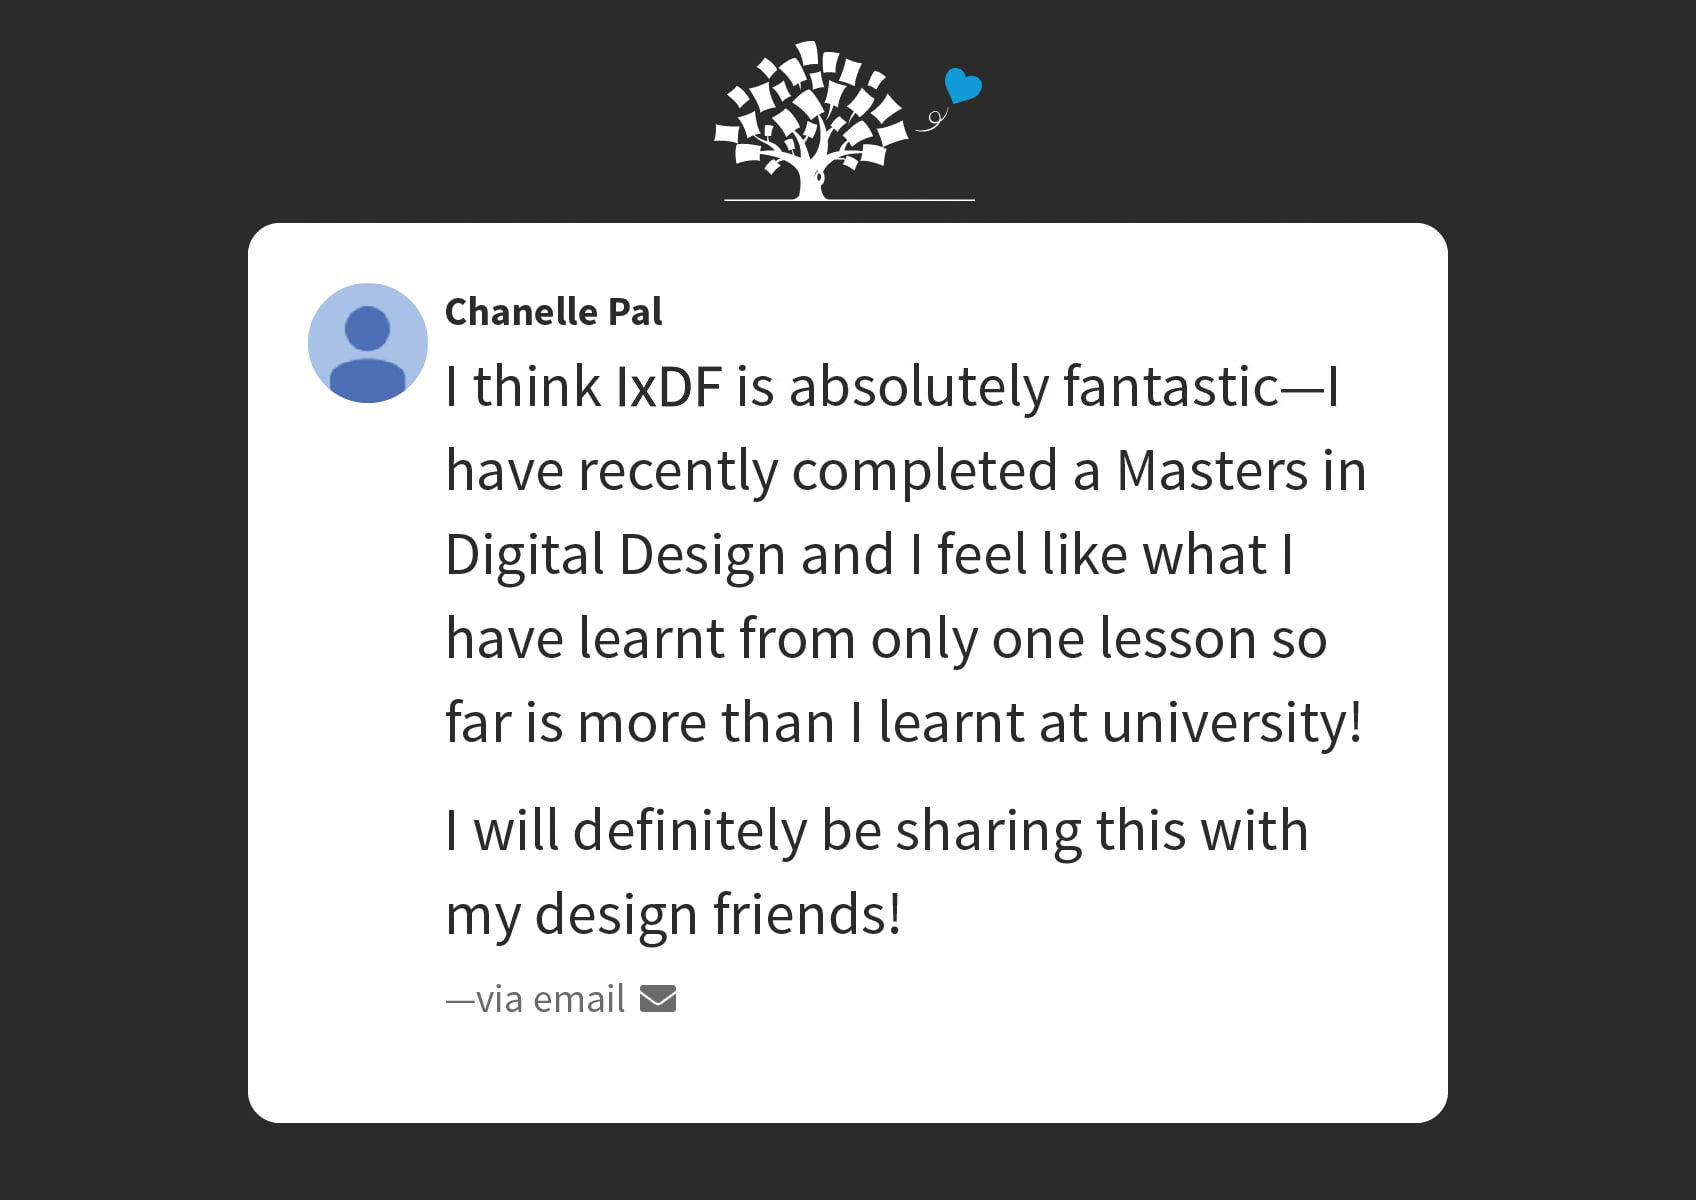The width and height of the screenshot is (1696, 1200).
Task: Click the word "definitely" in the second paragraph
Action: 690,831
